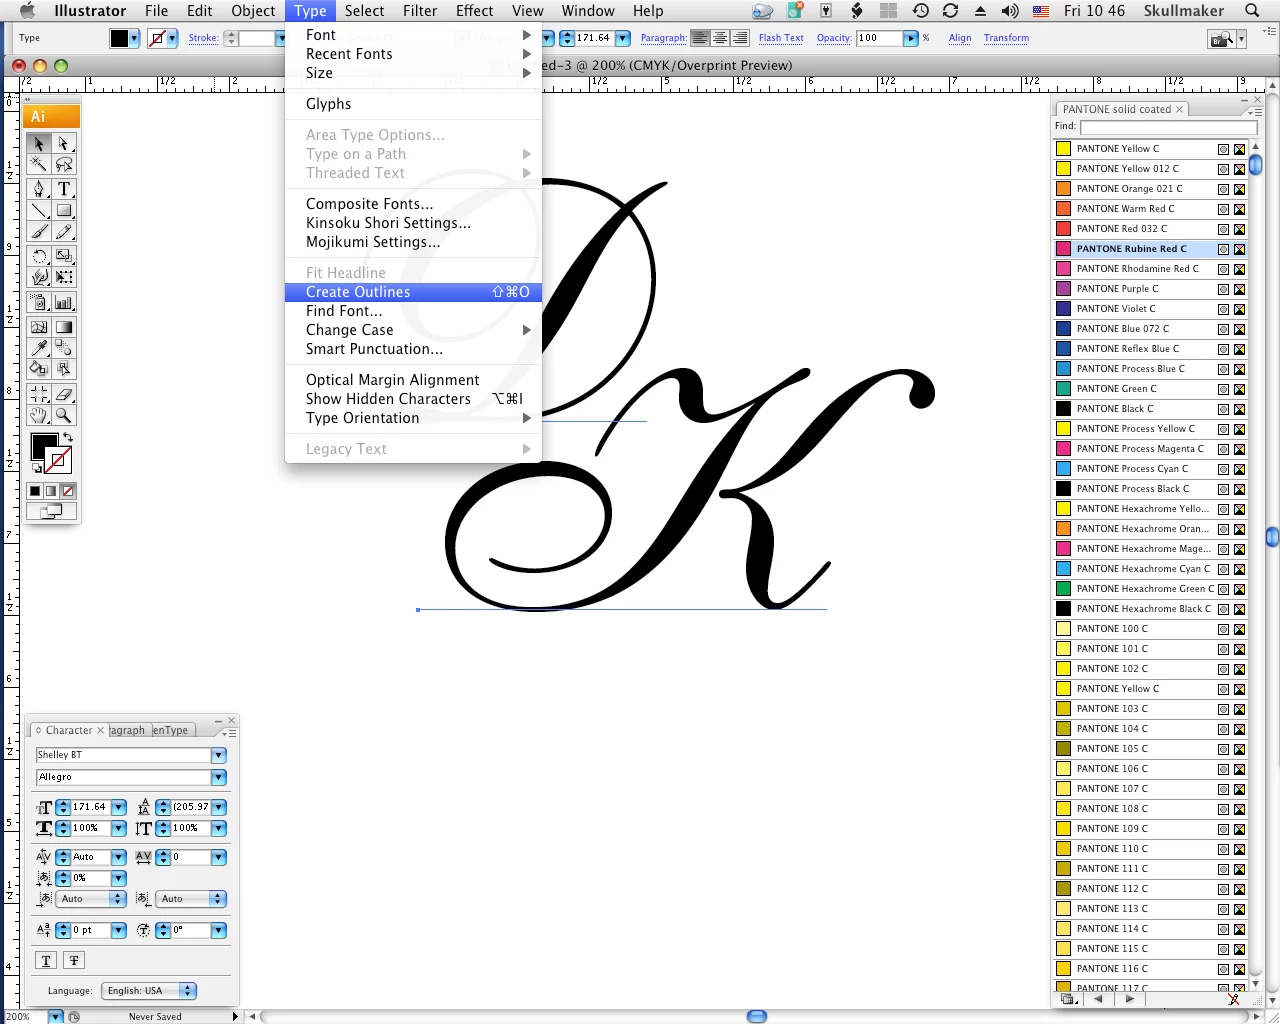Open zoom level 200% dropdown

[x=56, y=1016]
